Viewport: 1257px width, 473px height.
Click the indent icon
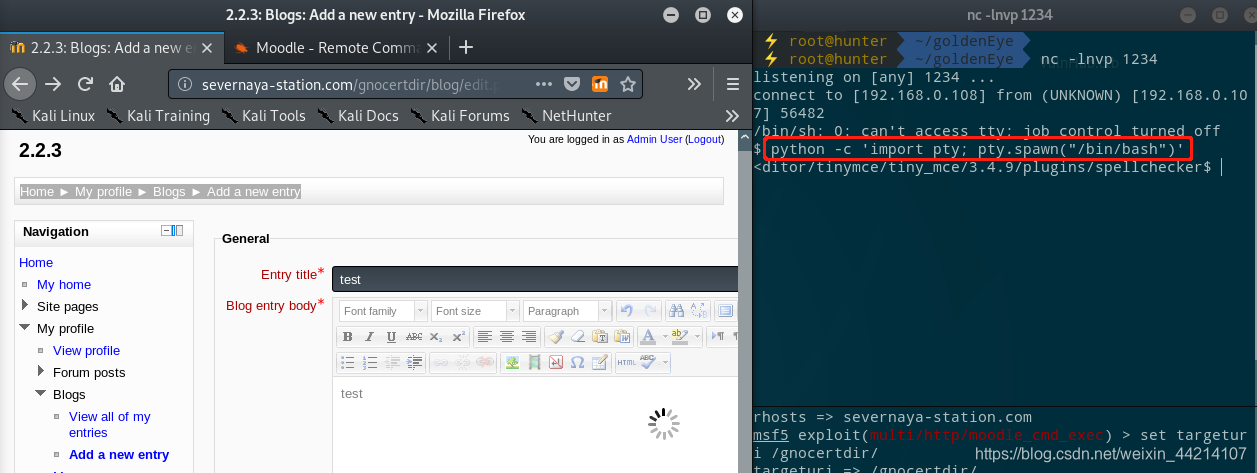(413, 363)
